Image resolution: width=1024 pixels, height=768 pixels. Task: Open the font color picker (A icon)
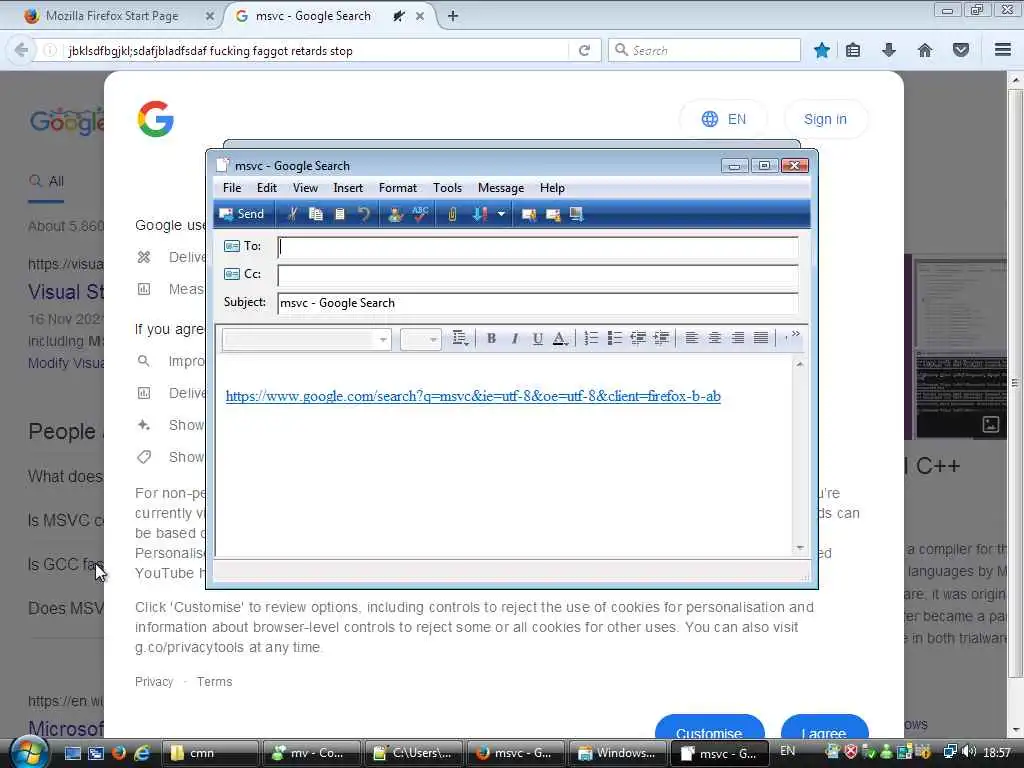pos(560,338)
